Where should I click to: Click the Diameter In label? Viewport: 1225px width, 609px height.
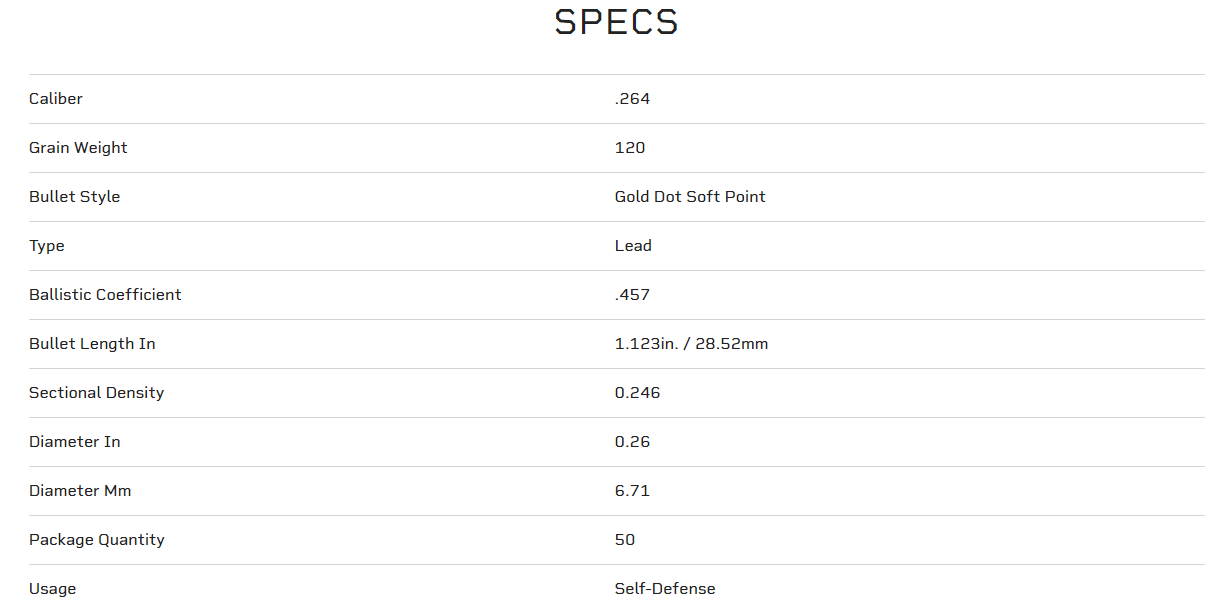click(x=74, y=442)
